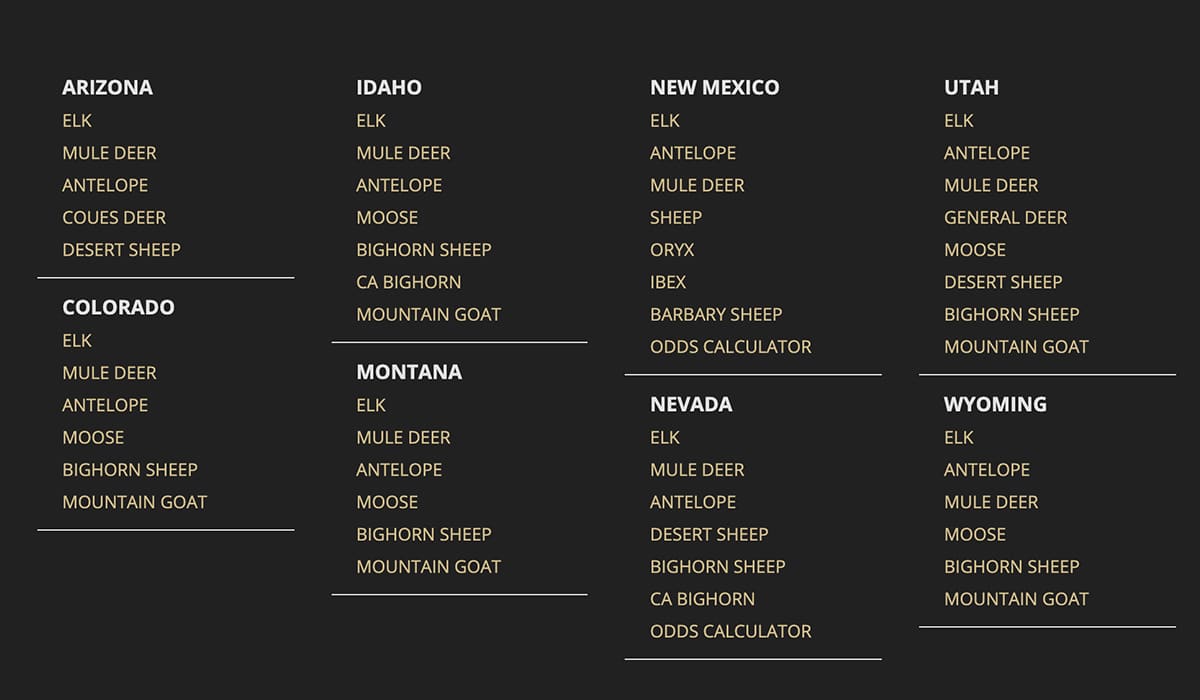Select Colorado Mountain Goat link

pyautogui.click(x=134, y=502)
